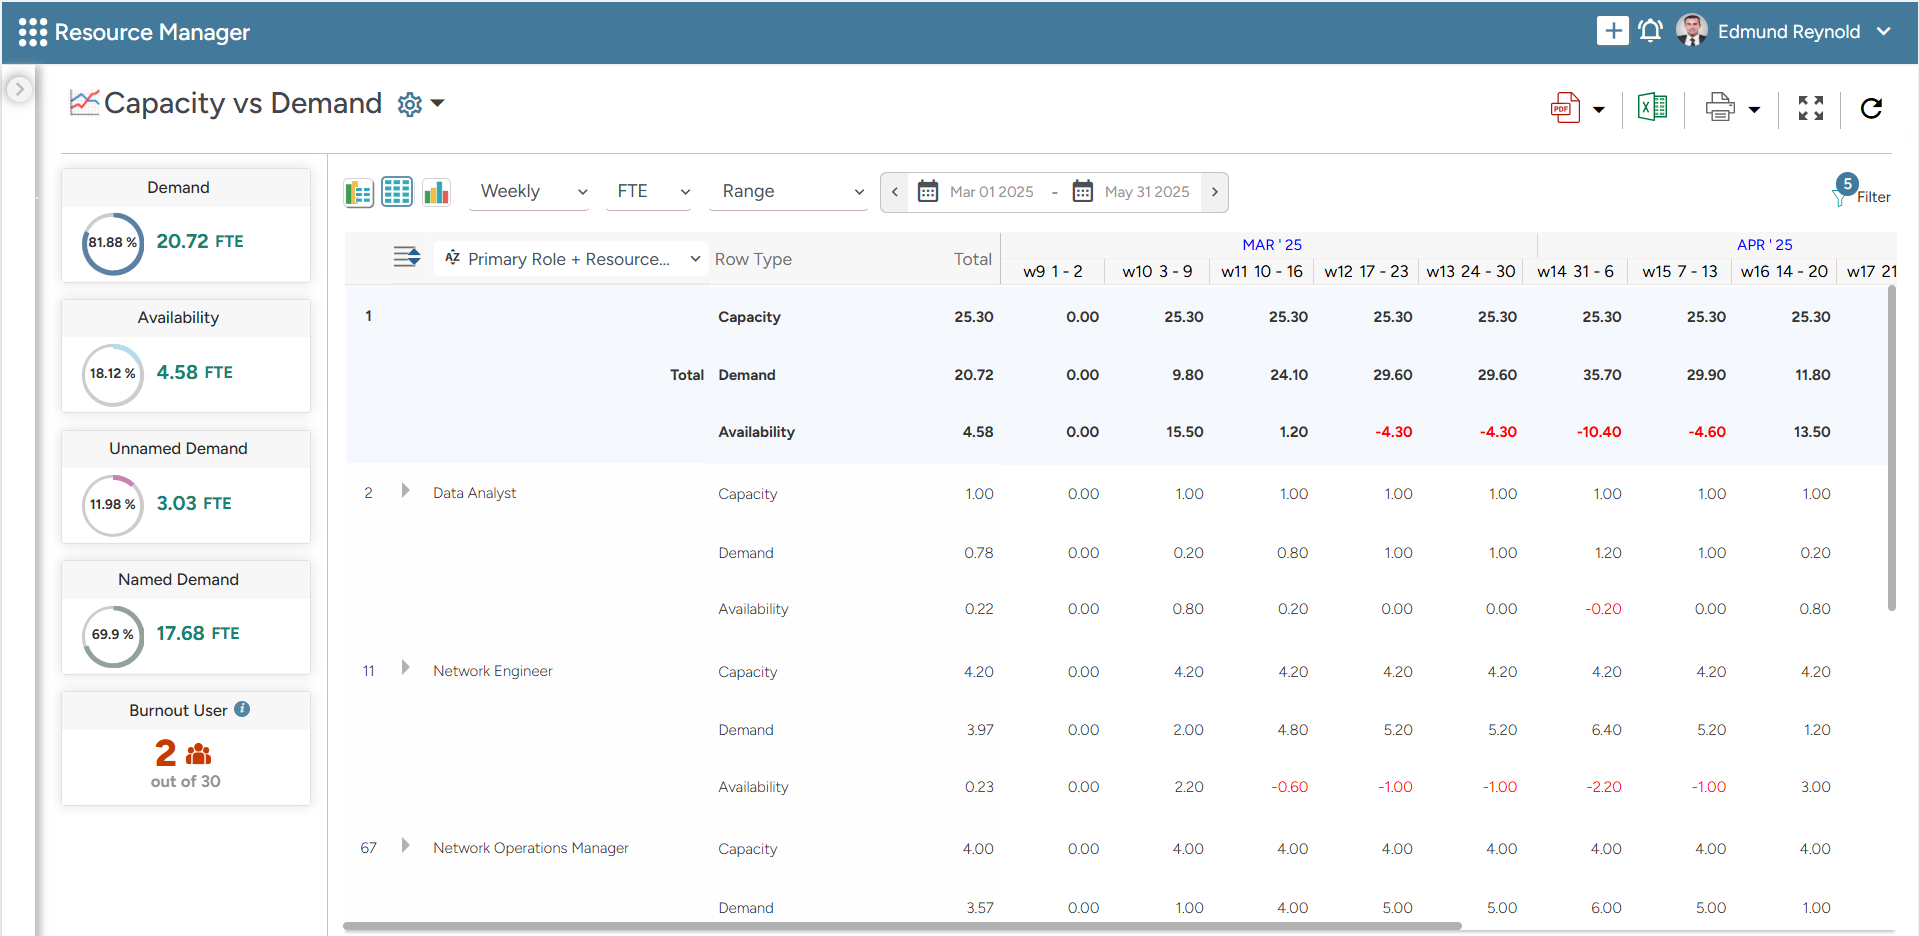Click the plus add-new icon in header

[1612, 31]
